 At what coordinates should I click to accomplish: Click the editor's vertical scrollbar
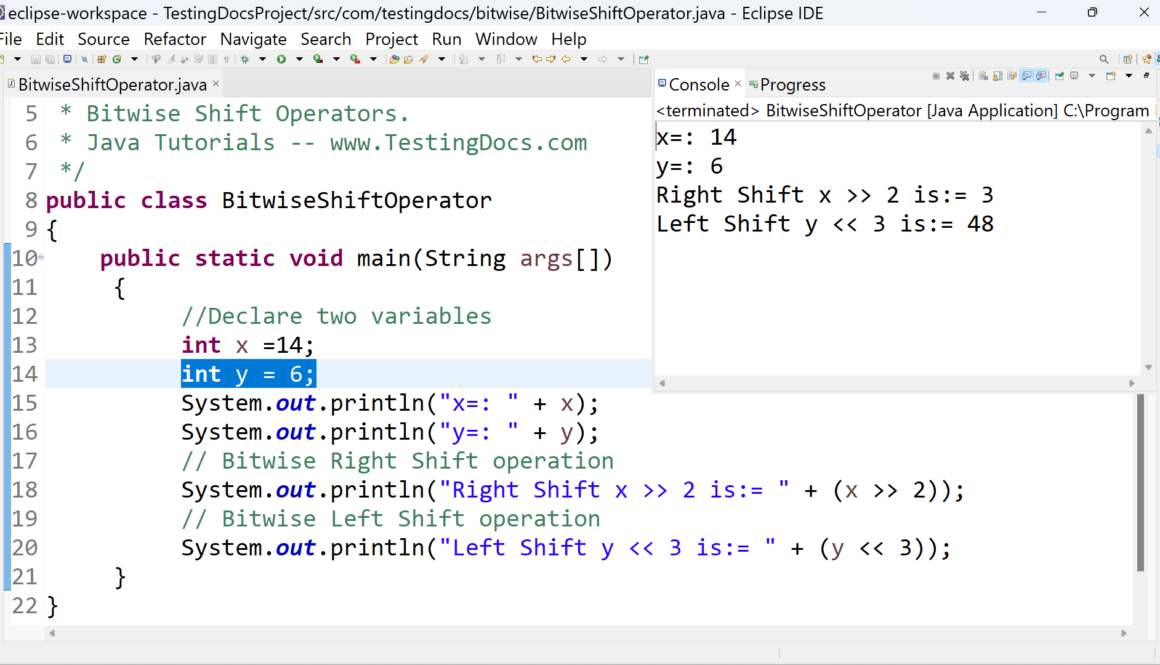[1140, 480]
